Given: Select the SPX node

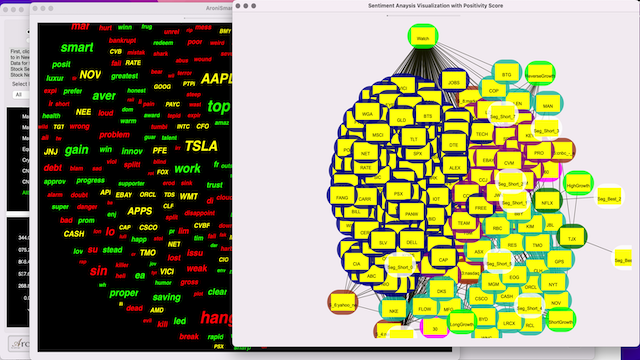Looking at the screenshot, I should point(418,153).
